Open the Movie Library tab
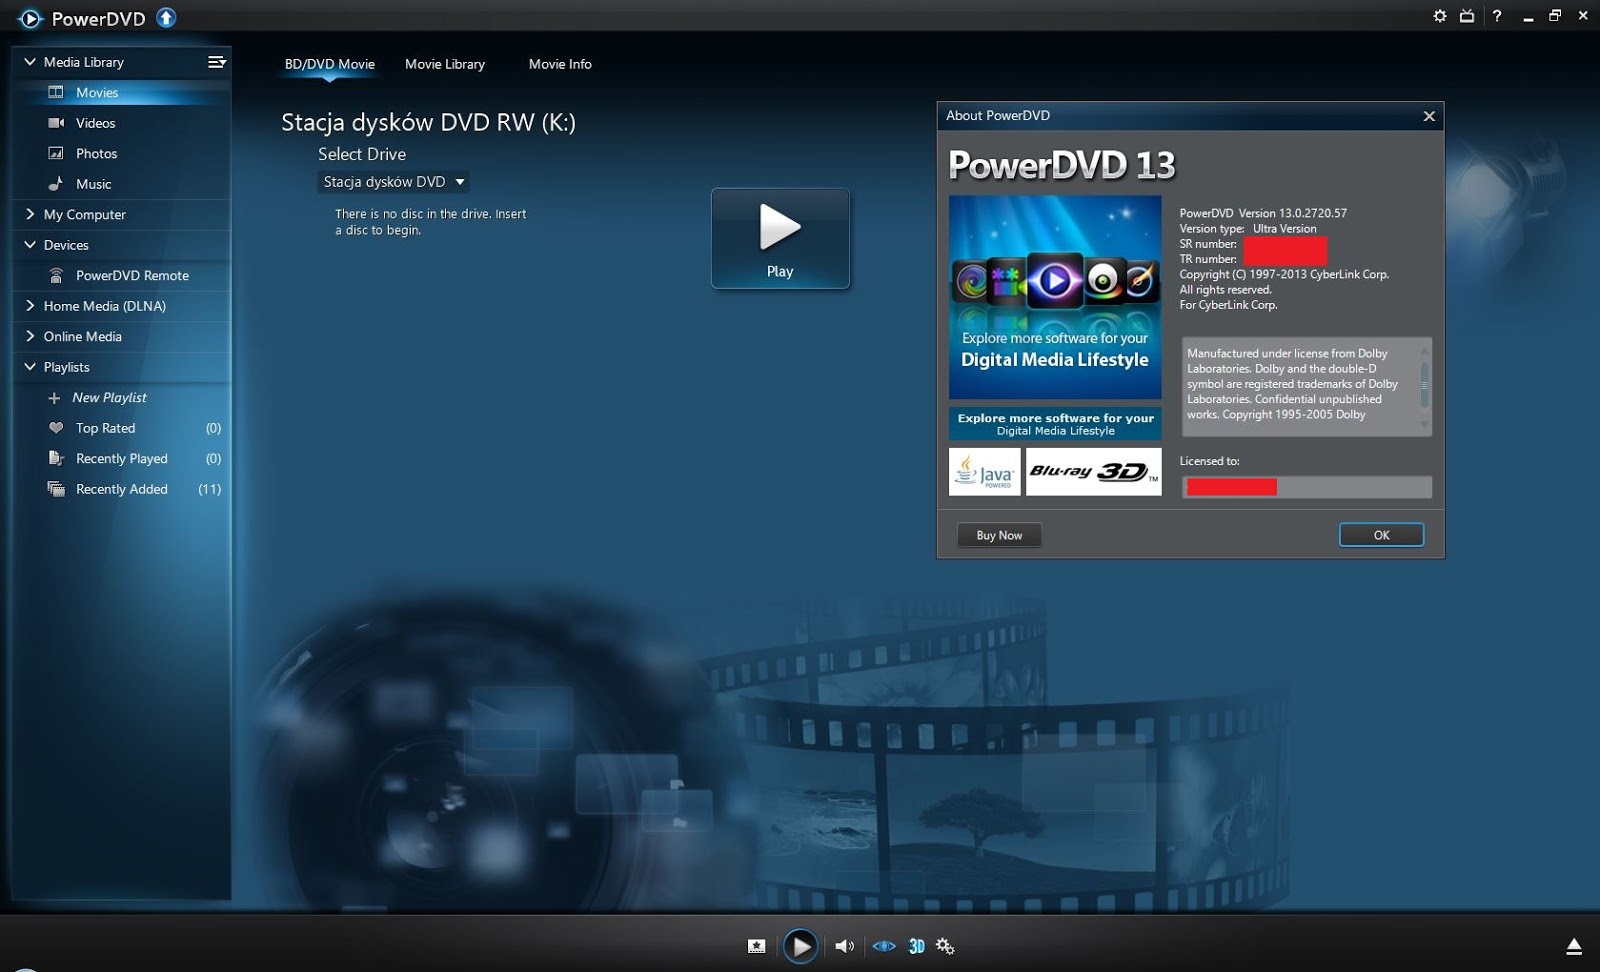1600x972 pixels. click(445, 64)
